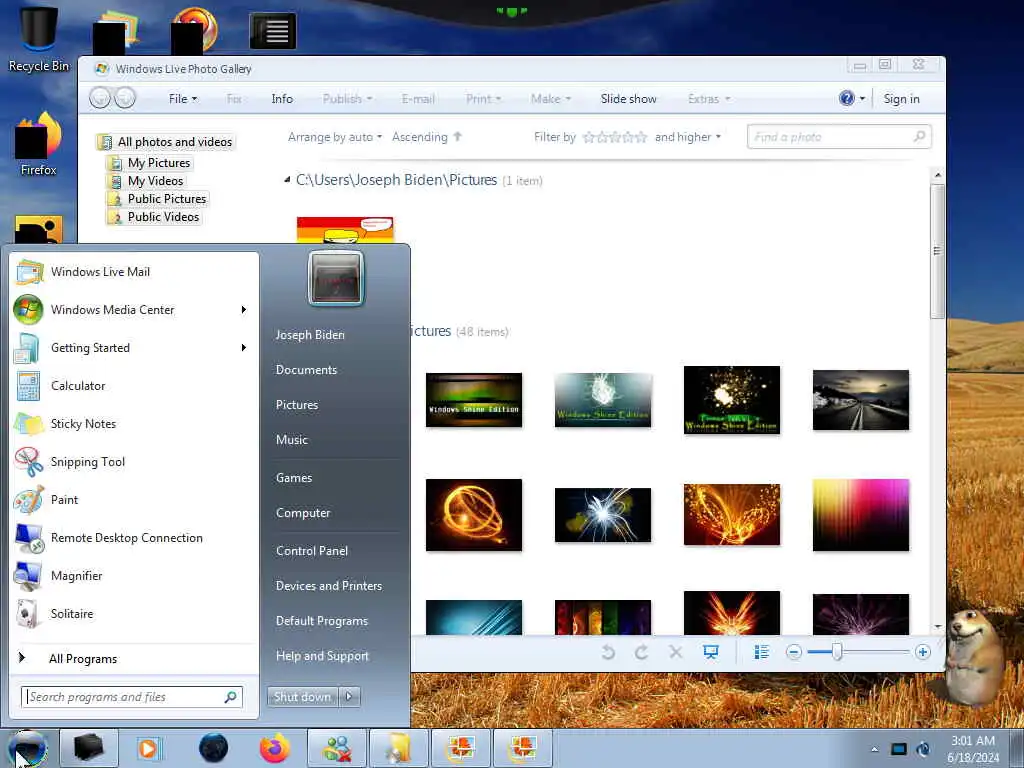Open Info pane in gallery toolbar
This screenshot has height=768, width=1024.
[x=282, y=99]
